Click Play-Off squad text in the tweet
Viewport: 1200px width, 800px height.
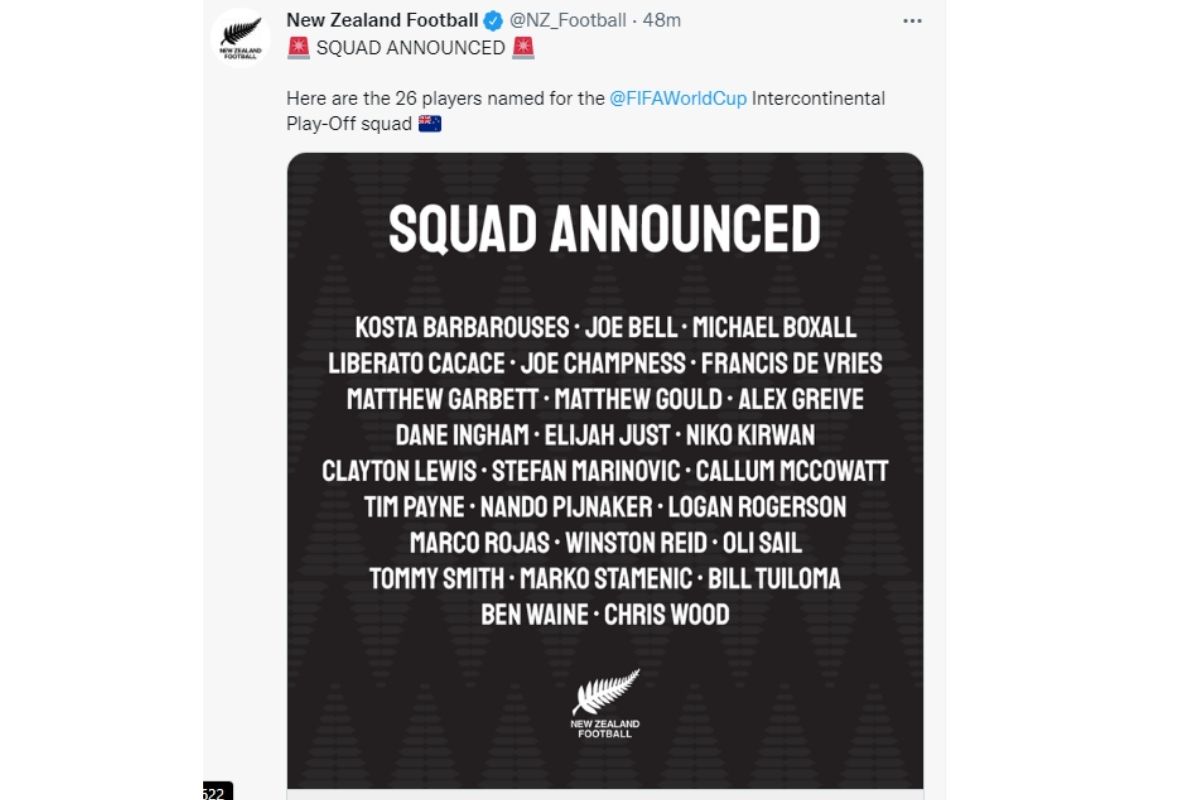click(x=348, y=124)
